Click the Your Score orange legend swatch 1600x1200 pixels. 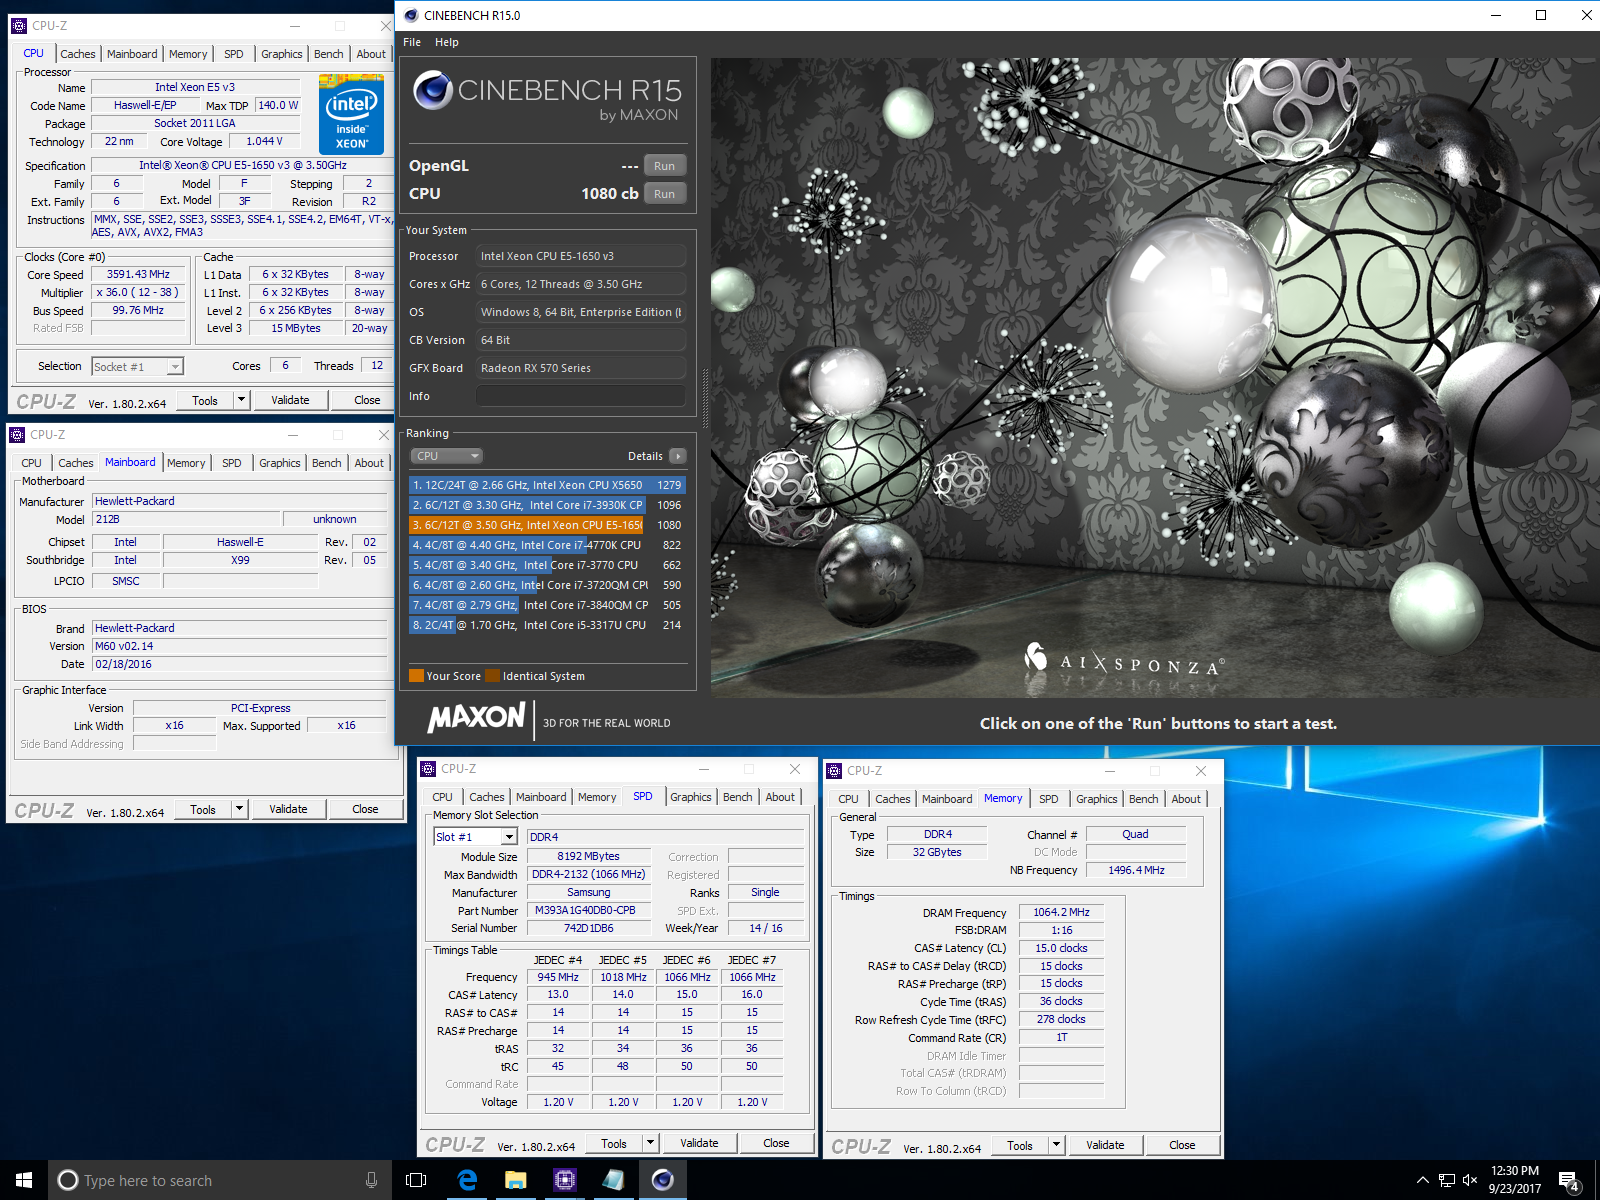click(x=416, y=676)
